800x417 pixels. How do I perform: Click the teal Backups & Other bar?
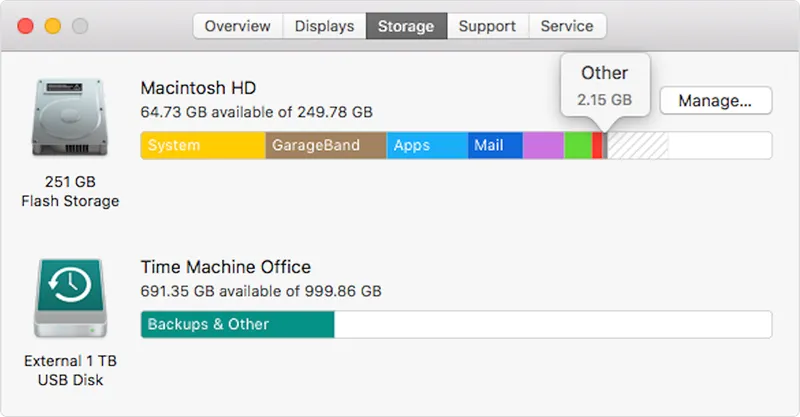coord(238,325)
